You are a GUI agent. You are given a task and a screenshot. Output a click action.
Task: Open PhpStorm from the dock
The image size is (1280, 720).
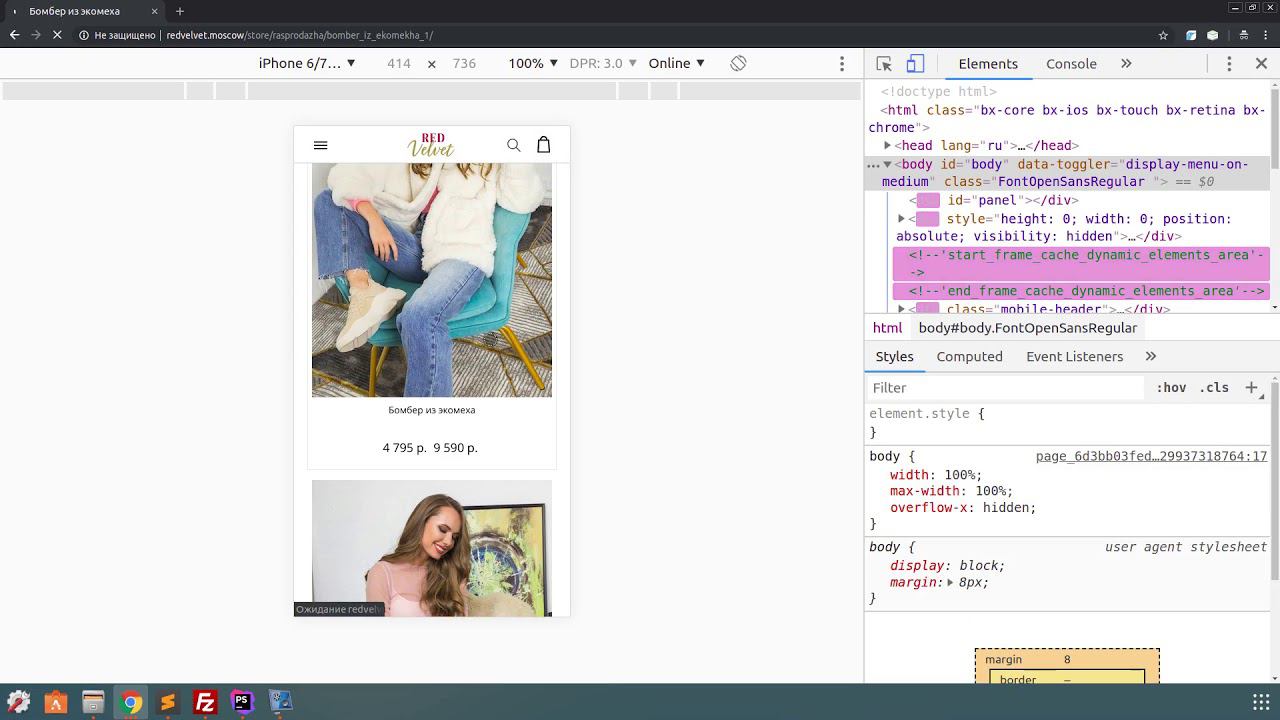pos(242,702)
